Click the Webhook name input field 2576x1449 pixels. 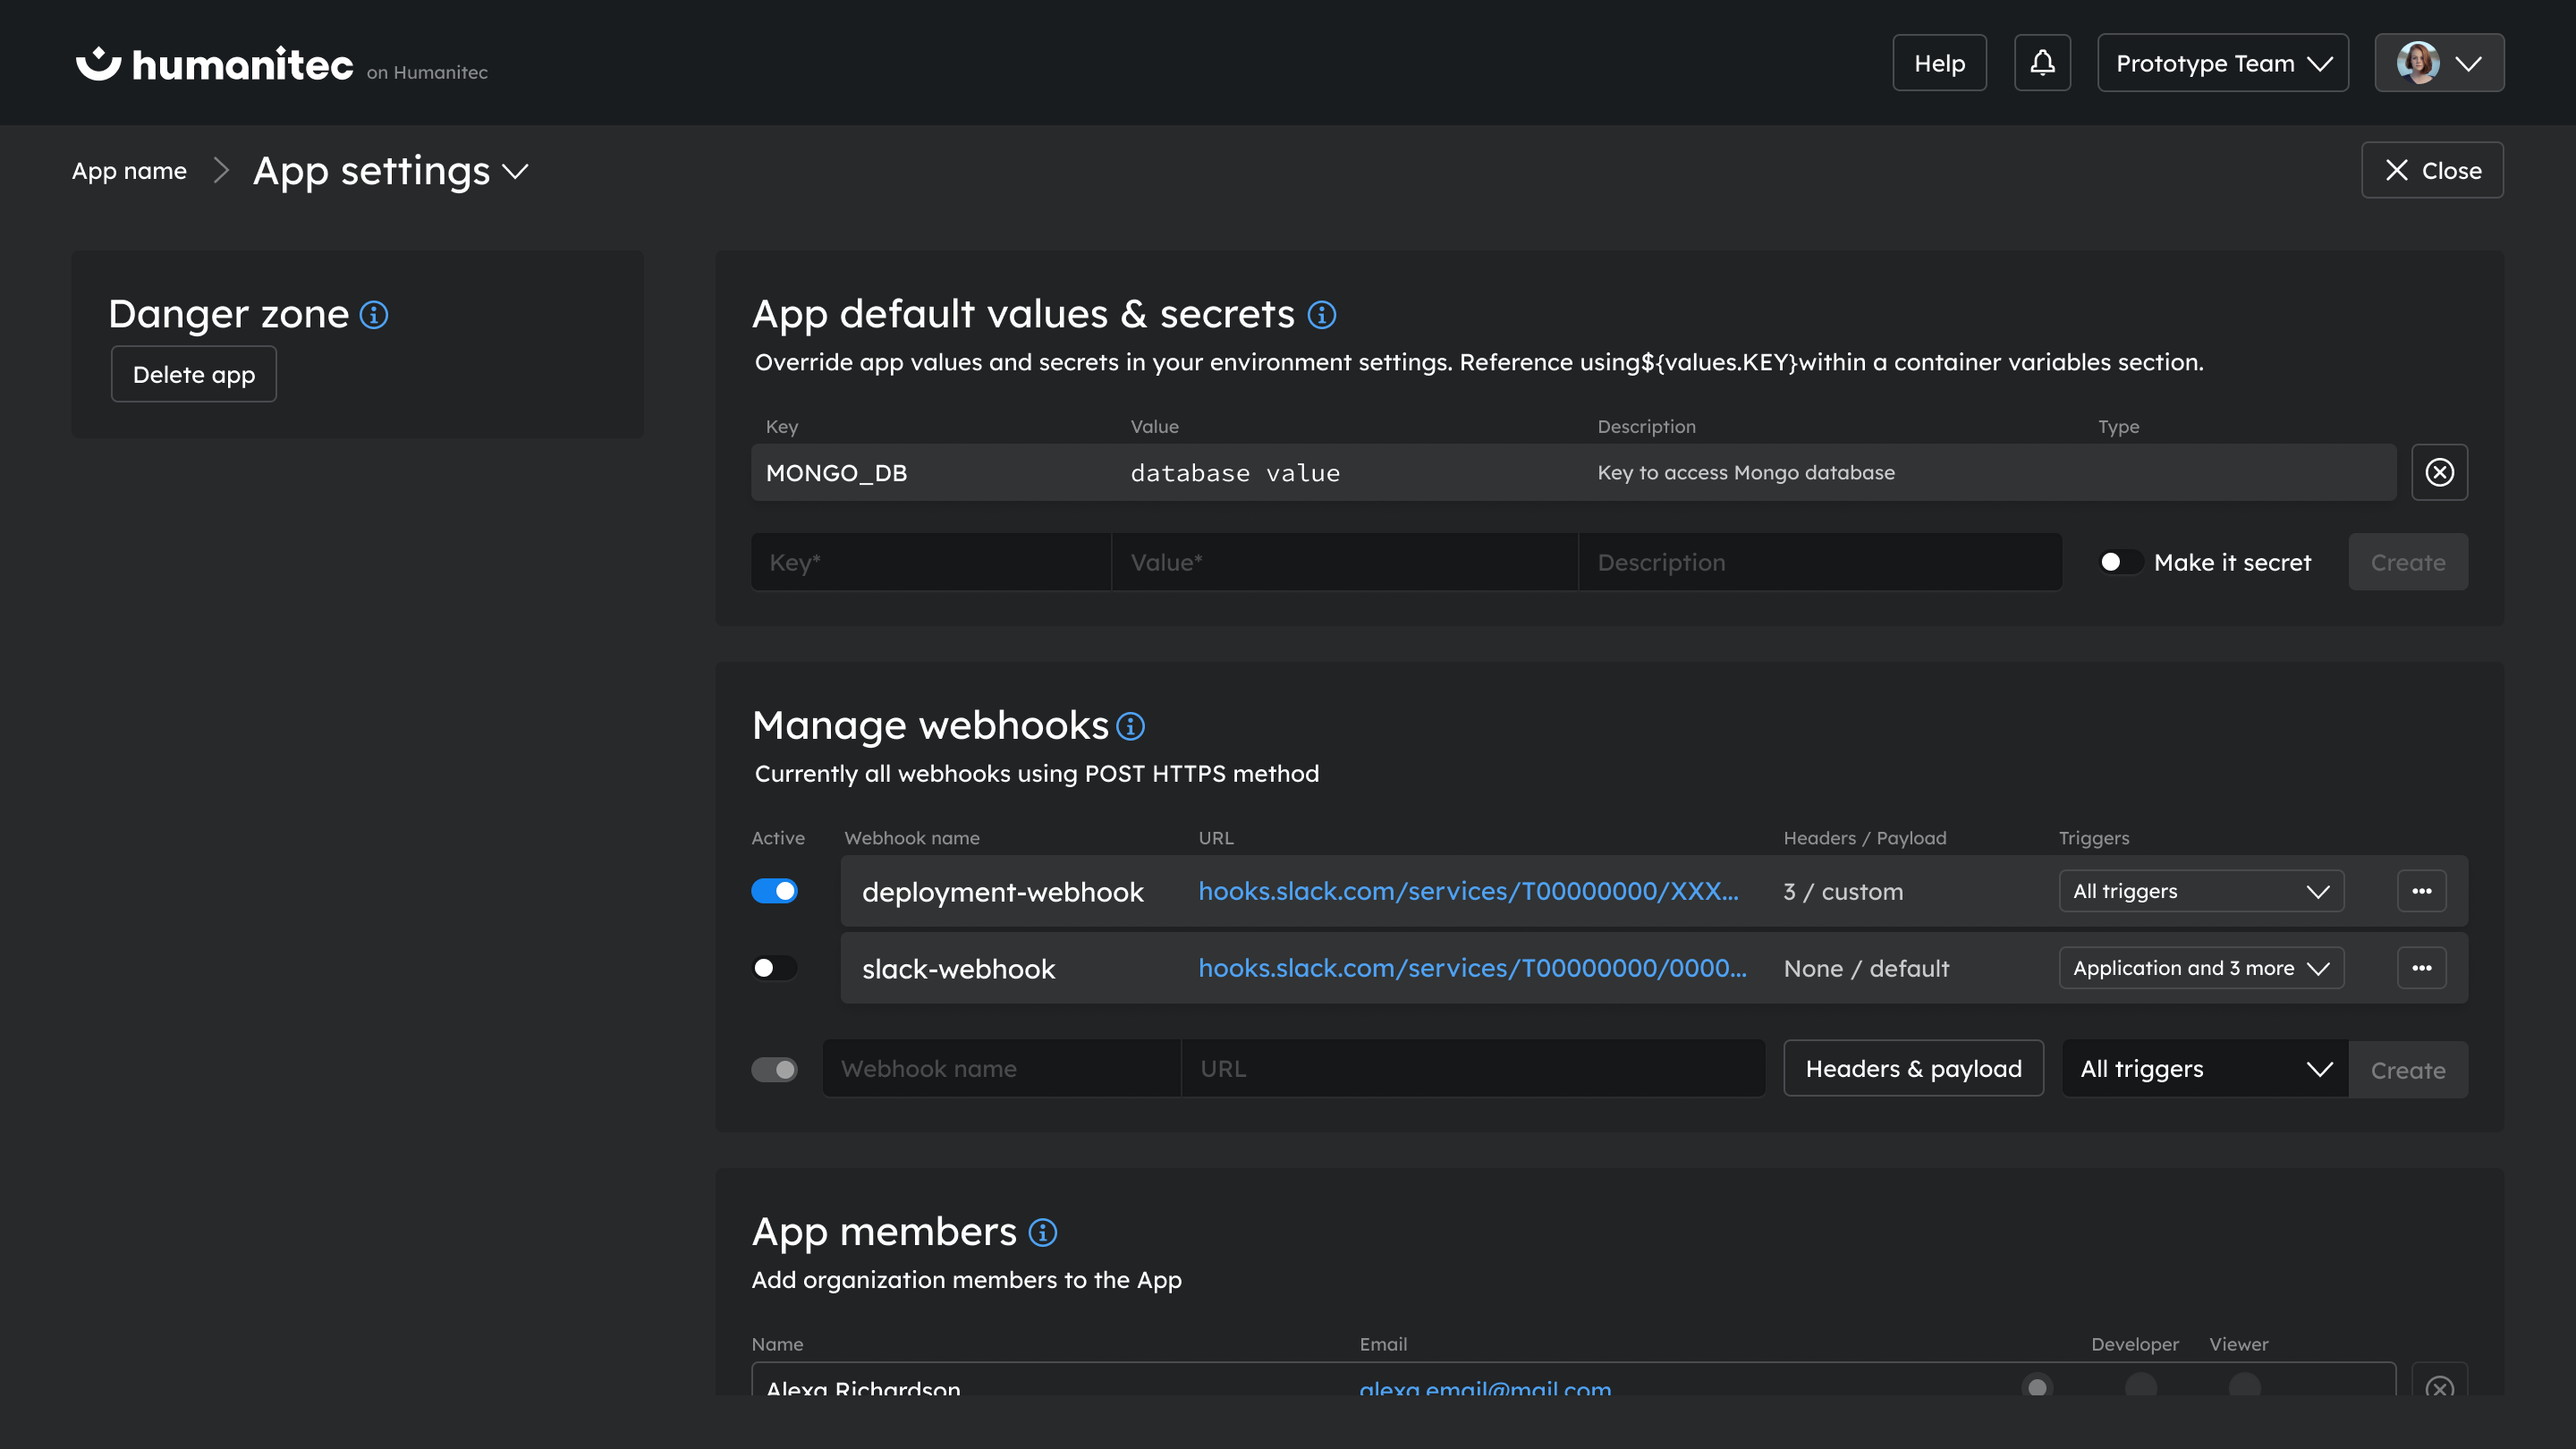pos(1000,1068)
